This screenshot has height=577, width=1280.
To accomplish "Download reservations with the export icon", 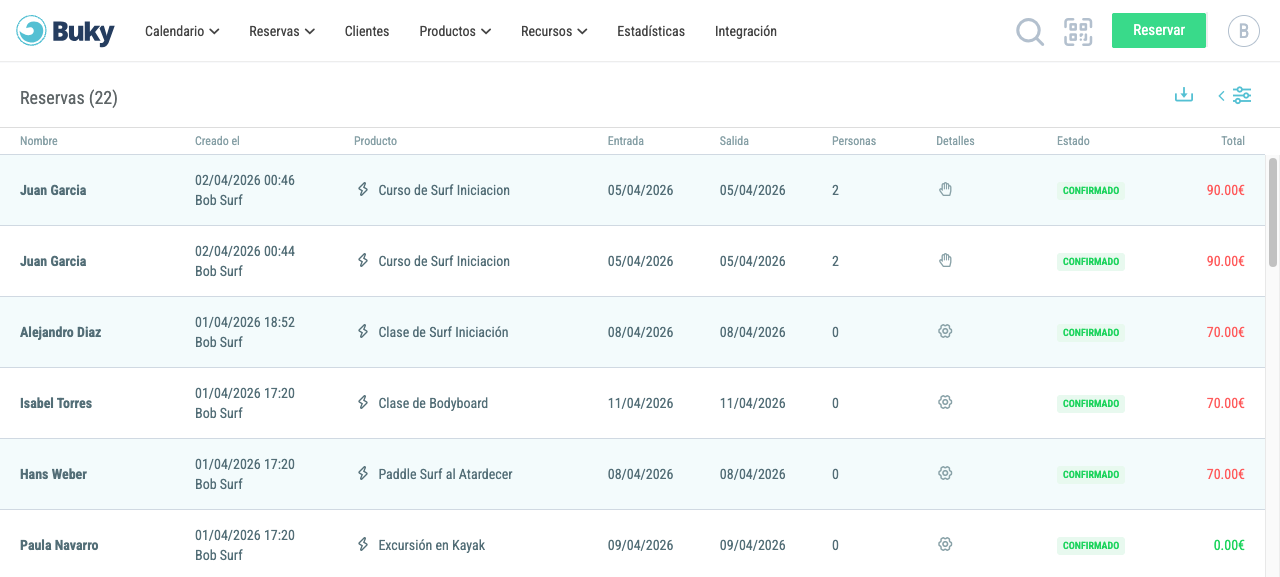I will coord(1184,95).
